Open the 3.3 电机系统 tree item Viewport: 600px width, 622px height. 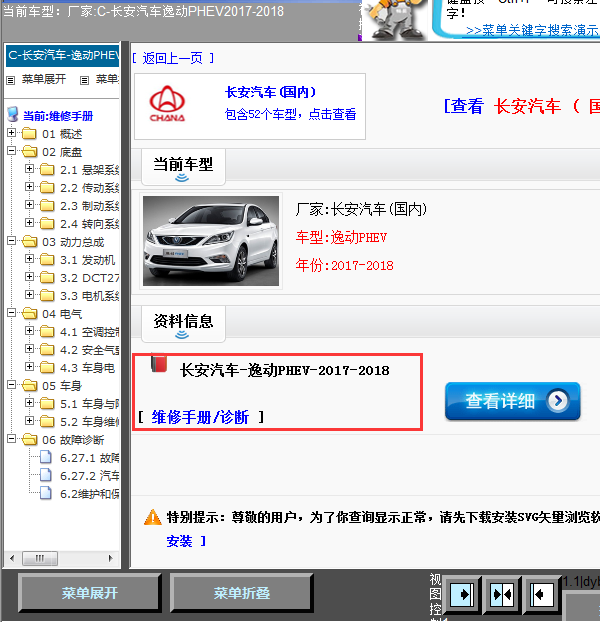point(90,296)
